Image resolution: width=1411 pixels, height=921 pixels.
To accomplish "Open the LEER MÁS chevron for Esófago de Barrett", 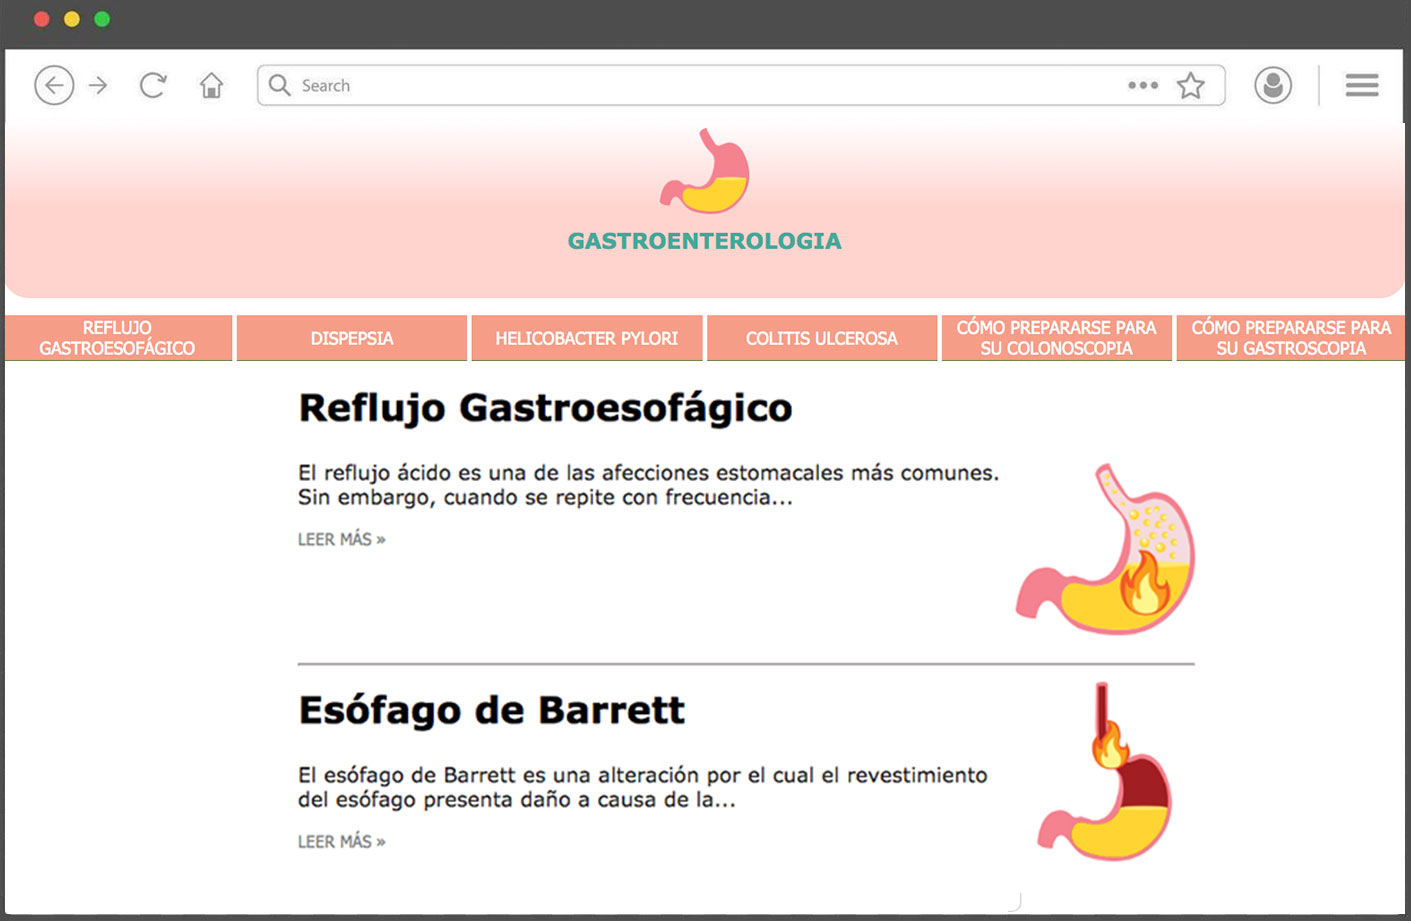I will (378, 841).
